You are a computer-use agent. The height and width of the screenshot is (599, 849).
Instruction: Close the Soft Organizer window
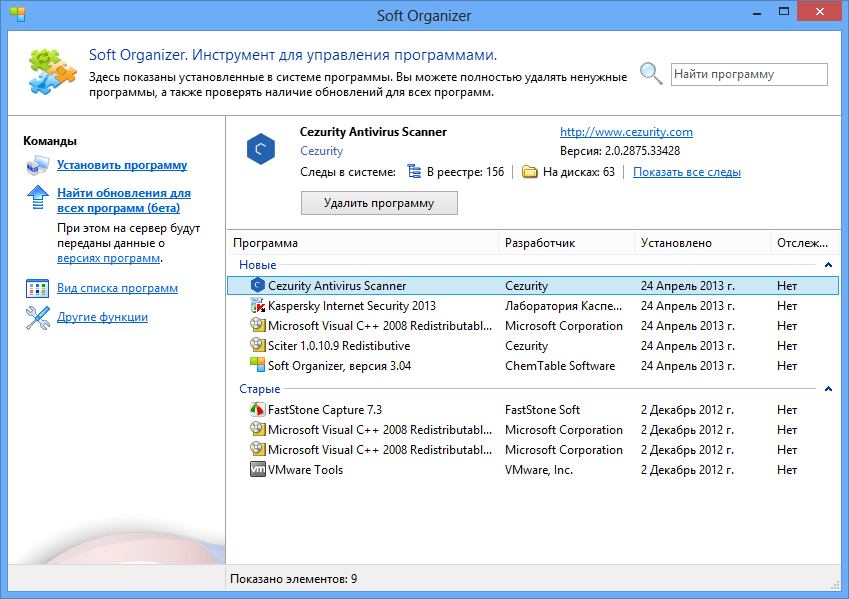820,11
